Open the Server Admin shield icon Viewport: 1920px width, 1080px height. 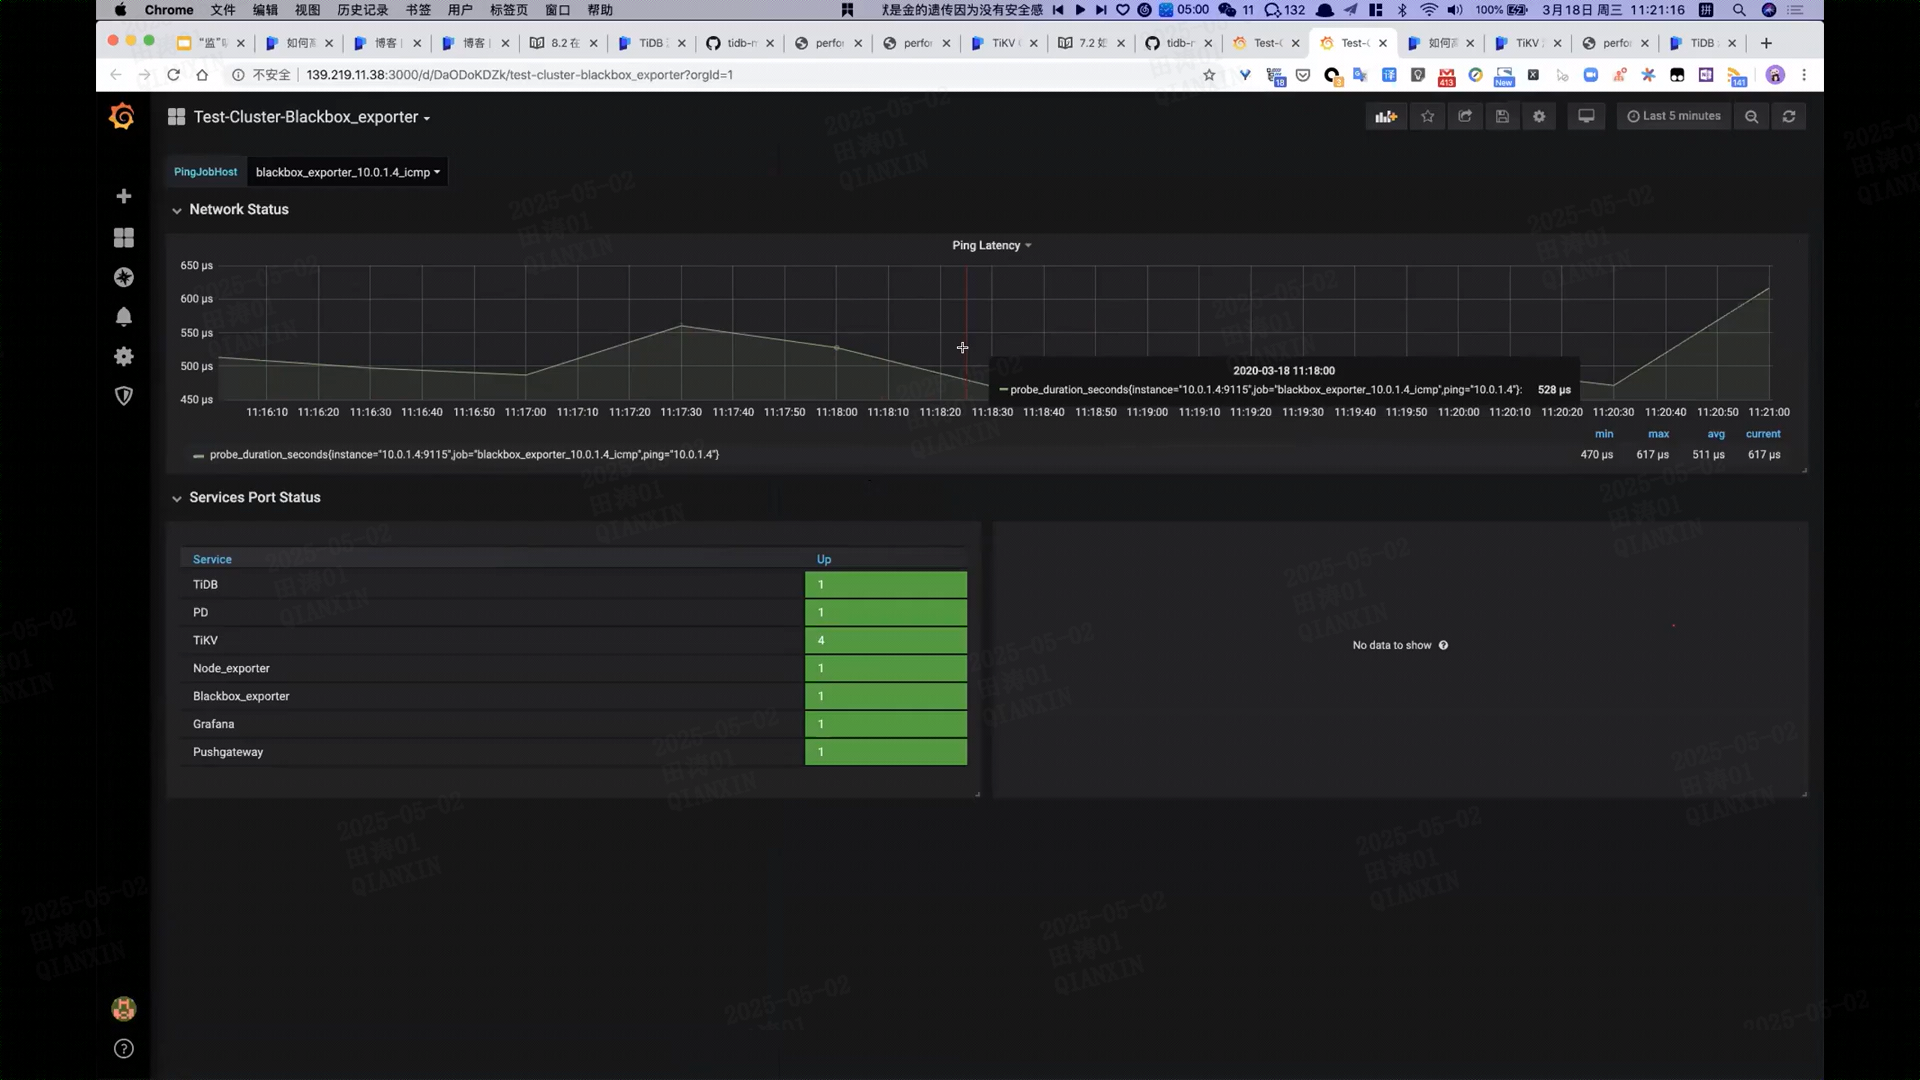coord(123,396)
